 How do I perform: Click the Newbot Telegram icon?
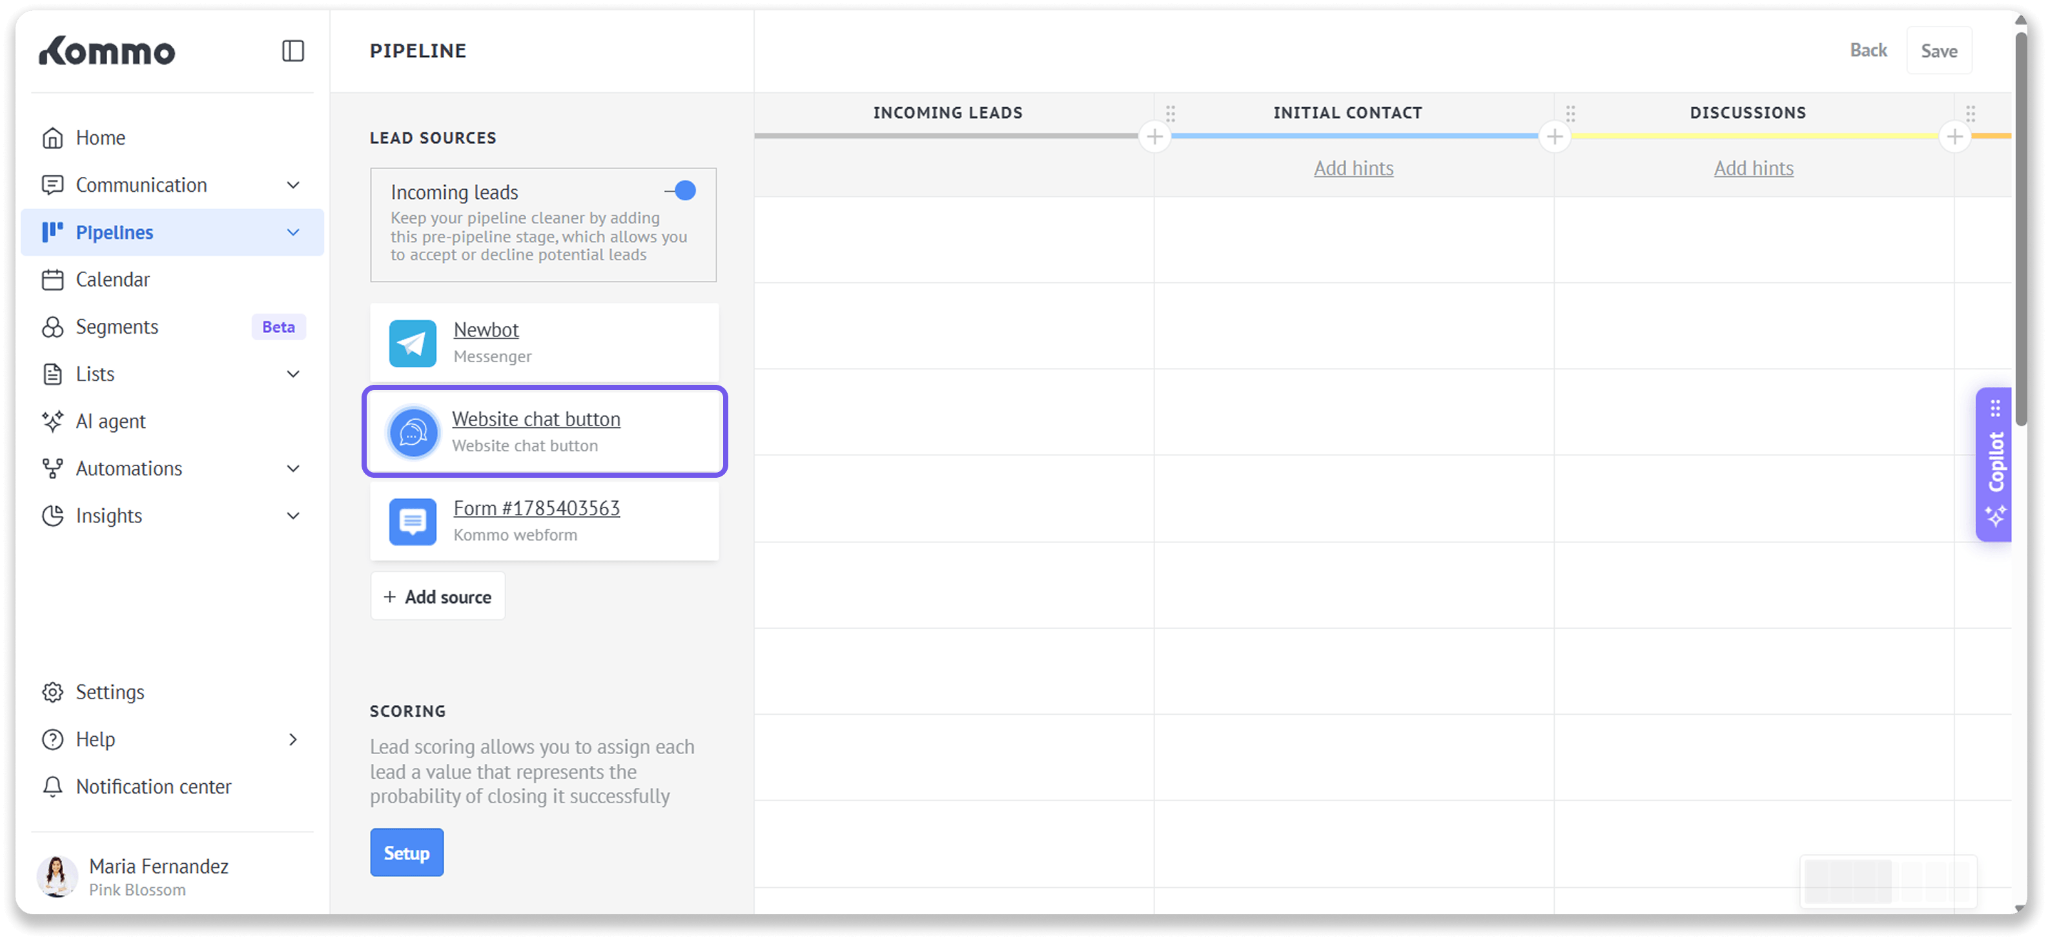click(413, 343)
